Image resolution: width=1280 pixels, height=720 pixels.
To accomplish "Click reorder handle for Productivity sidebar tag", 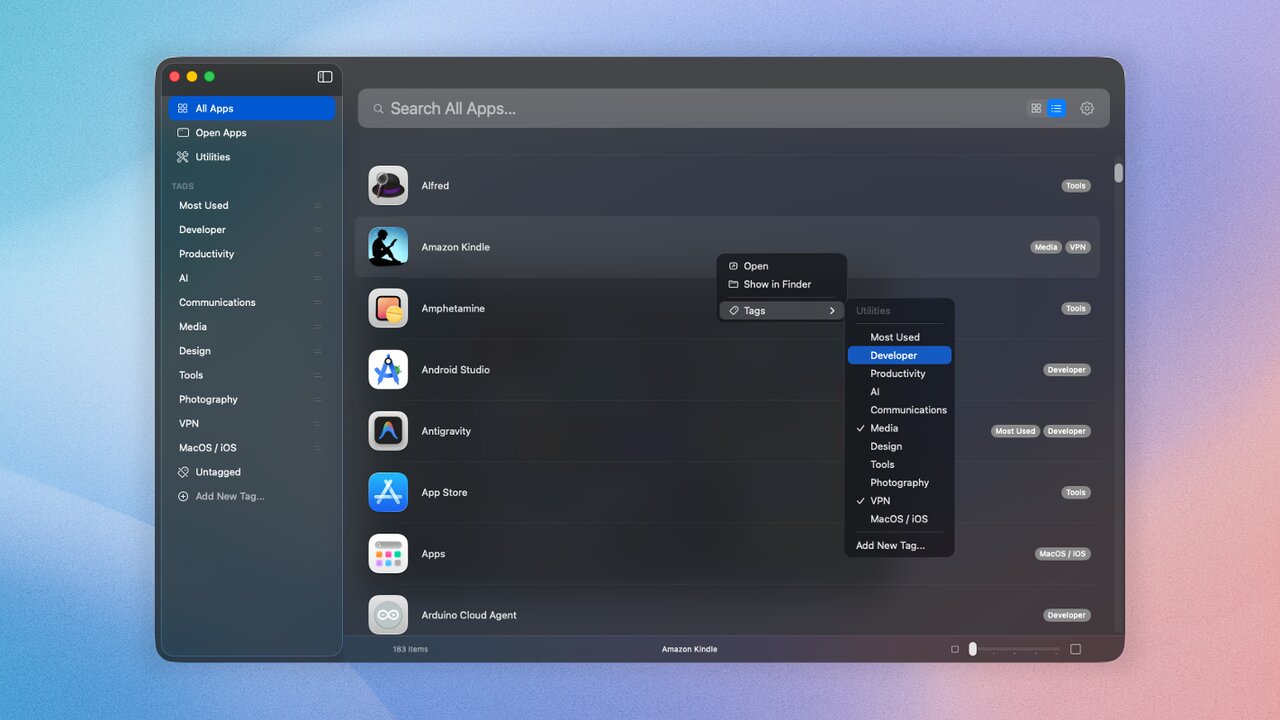I will tap(318, 254).
